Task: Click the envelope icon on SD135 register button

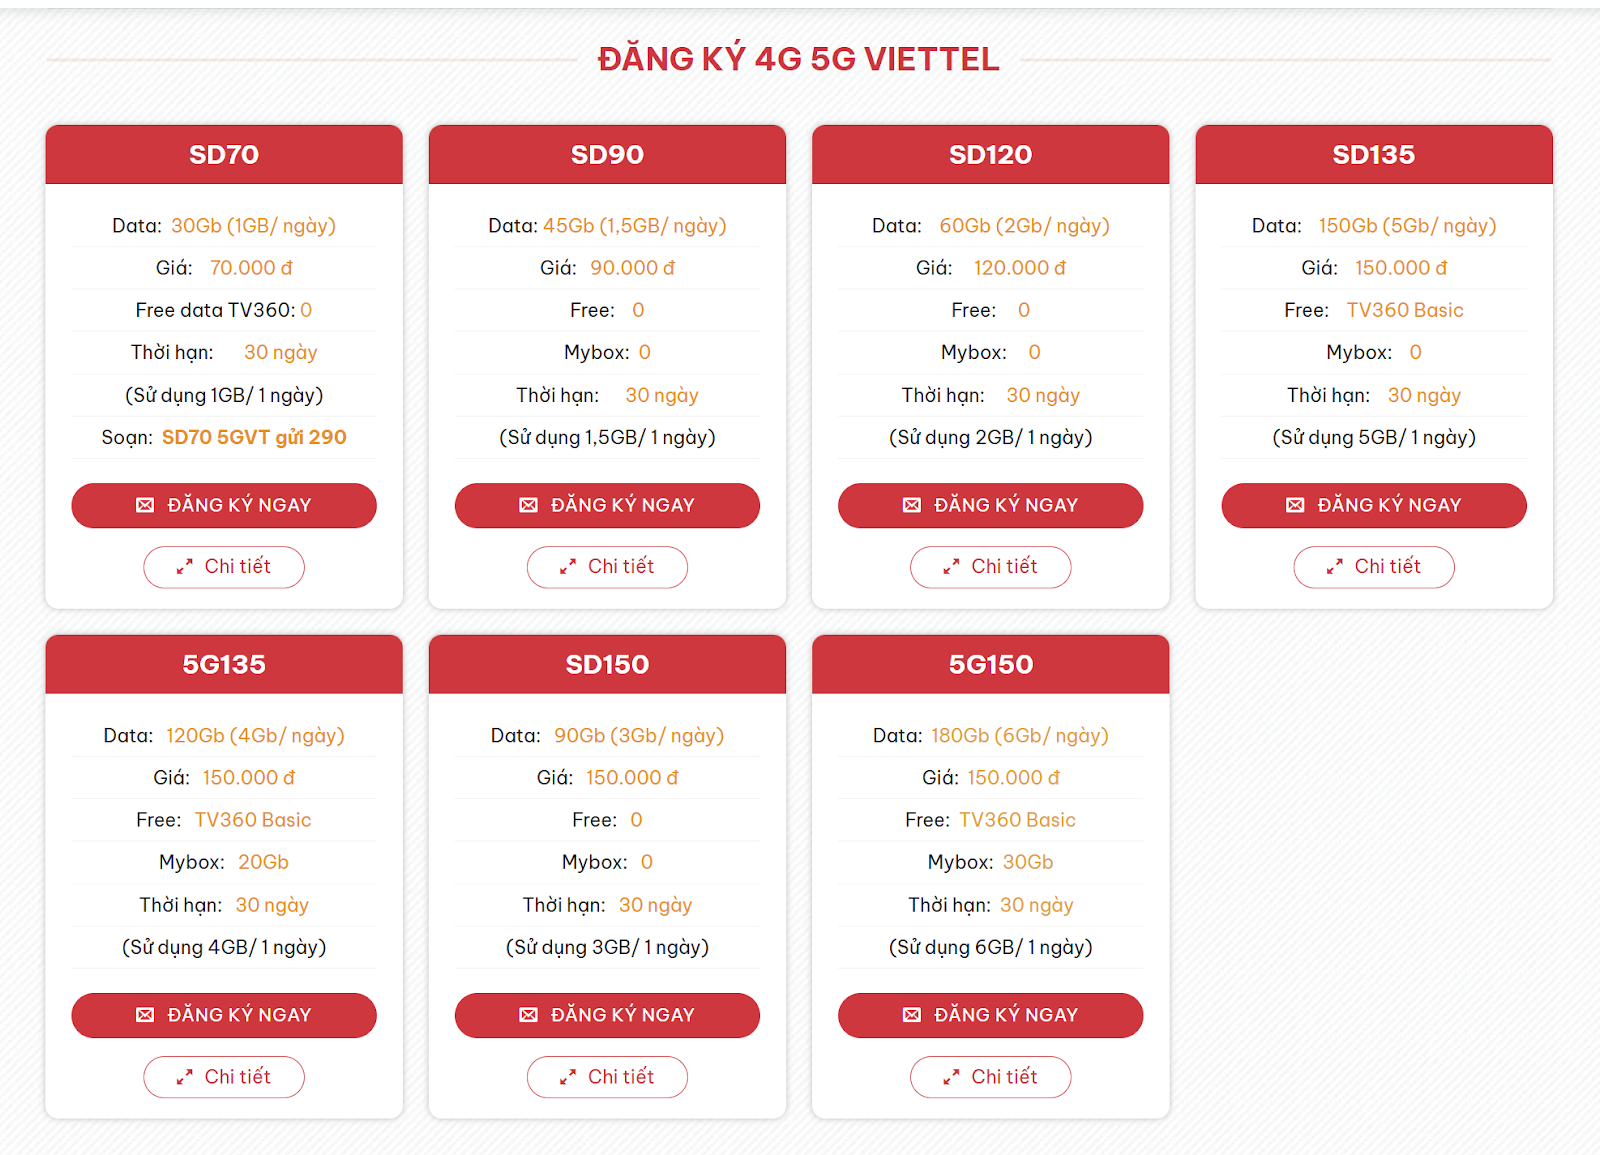Action: coord(1295,505)
